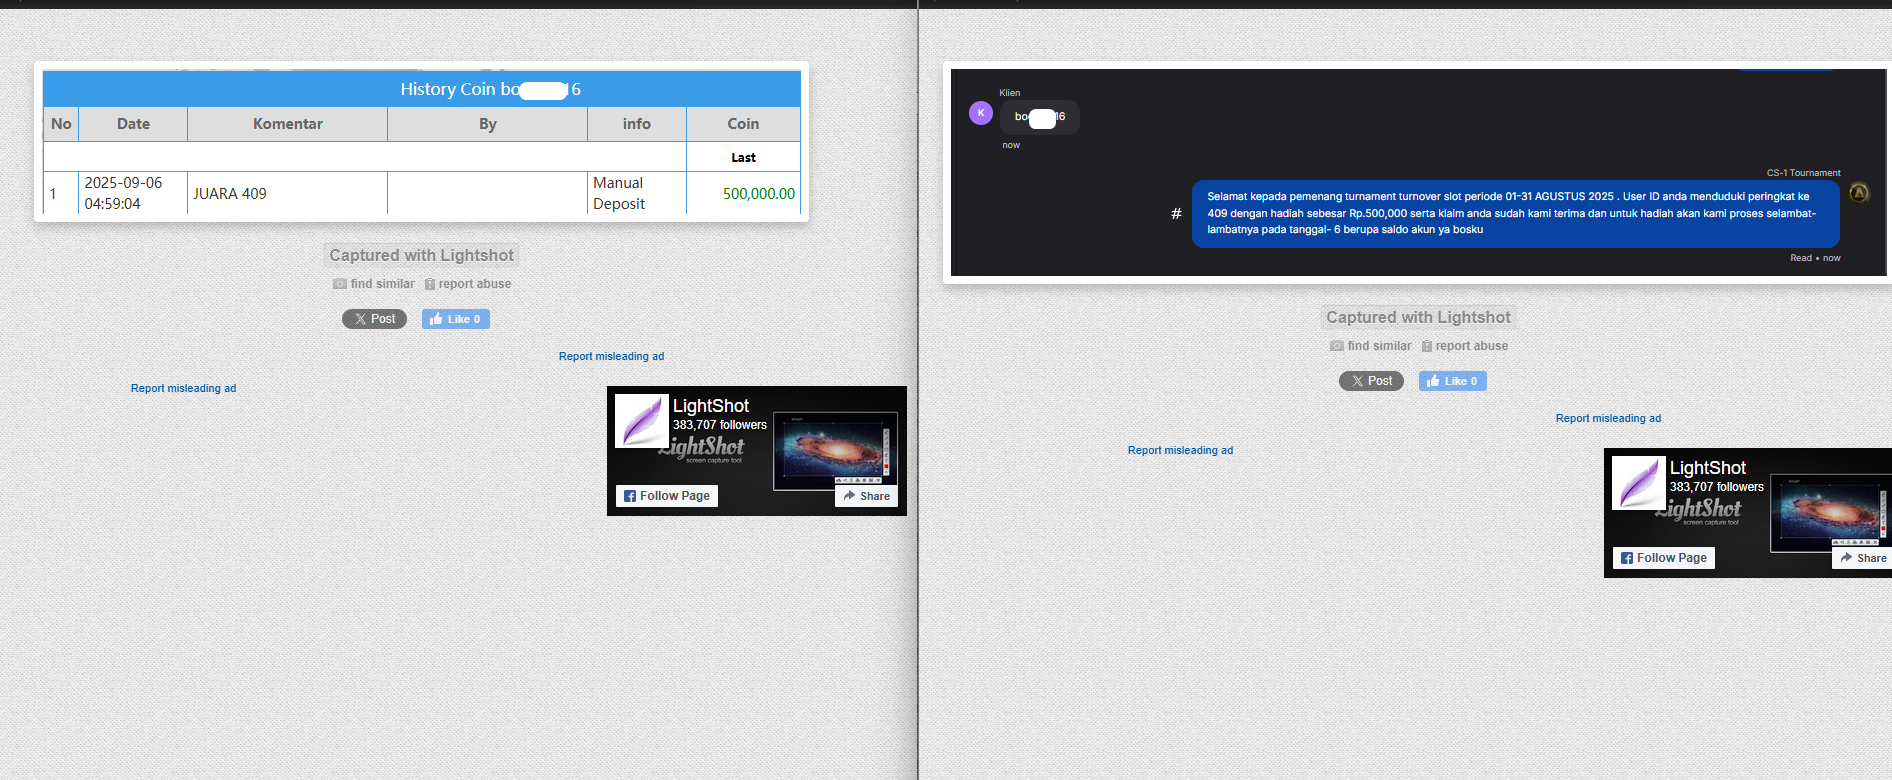
Task: Click 'Captured with Lightshot' heading in left window
Action: (421, 255)
